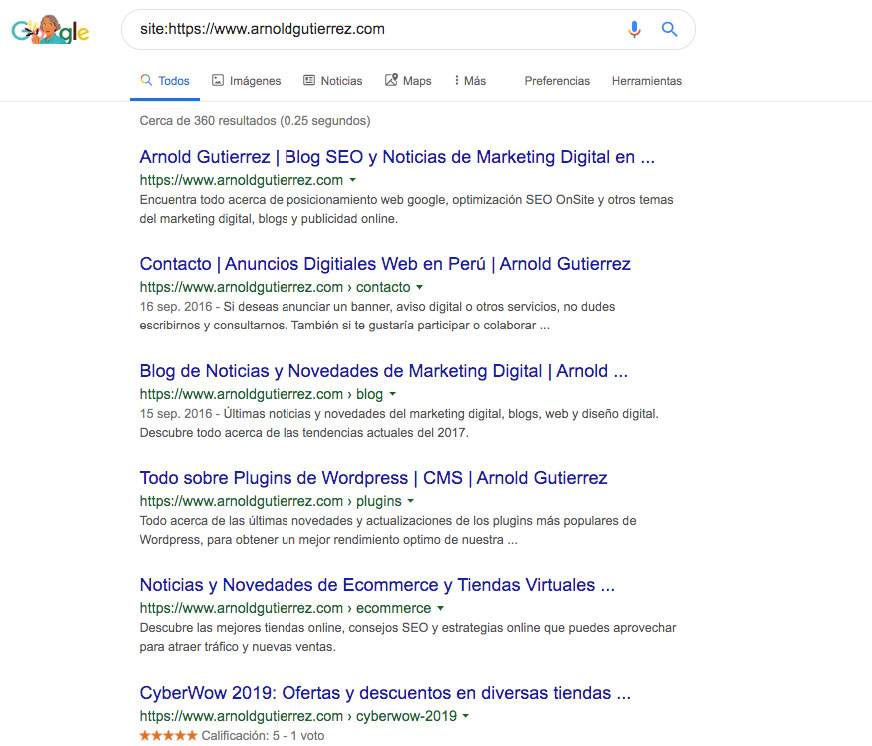Open Todo sobre Plugins de Wordpress result

coord(373,478)
